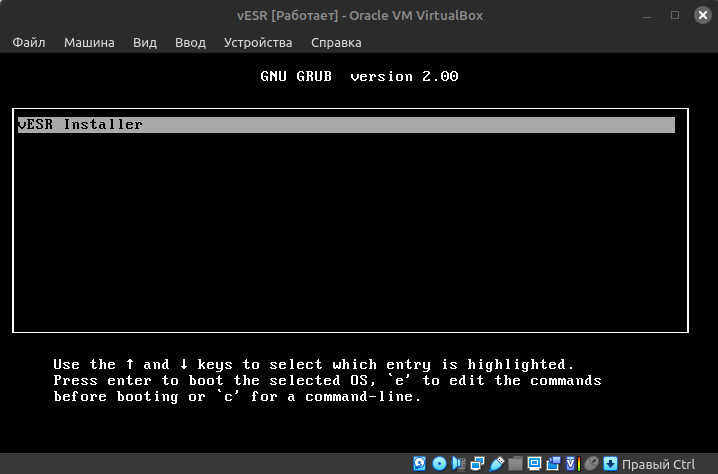Maximize the VirtualBox window
Screen dimensions: 718x474
click(674, 15)
